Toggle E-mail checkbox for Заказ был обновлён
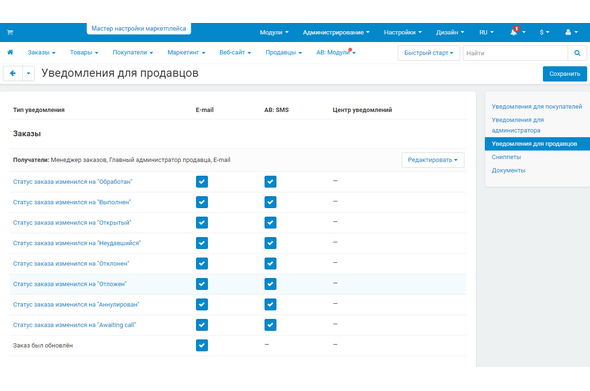 click(202, 345)
